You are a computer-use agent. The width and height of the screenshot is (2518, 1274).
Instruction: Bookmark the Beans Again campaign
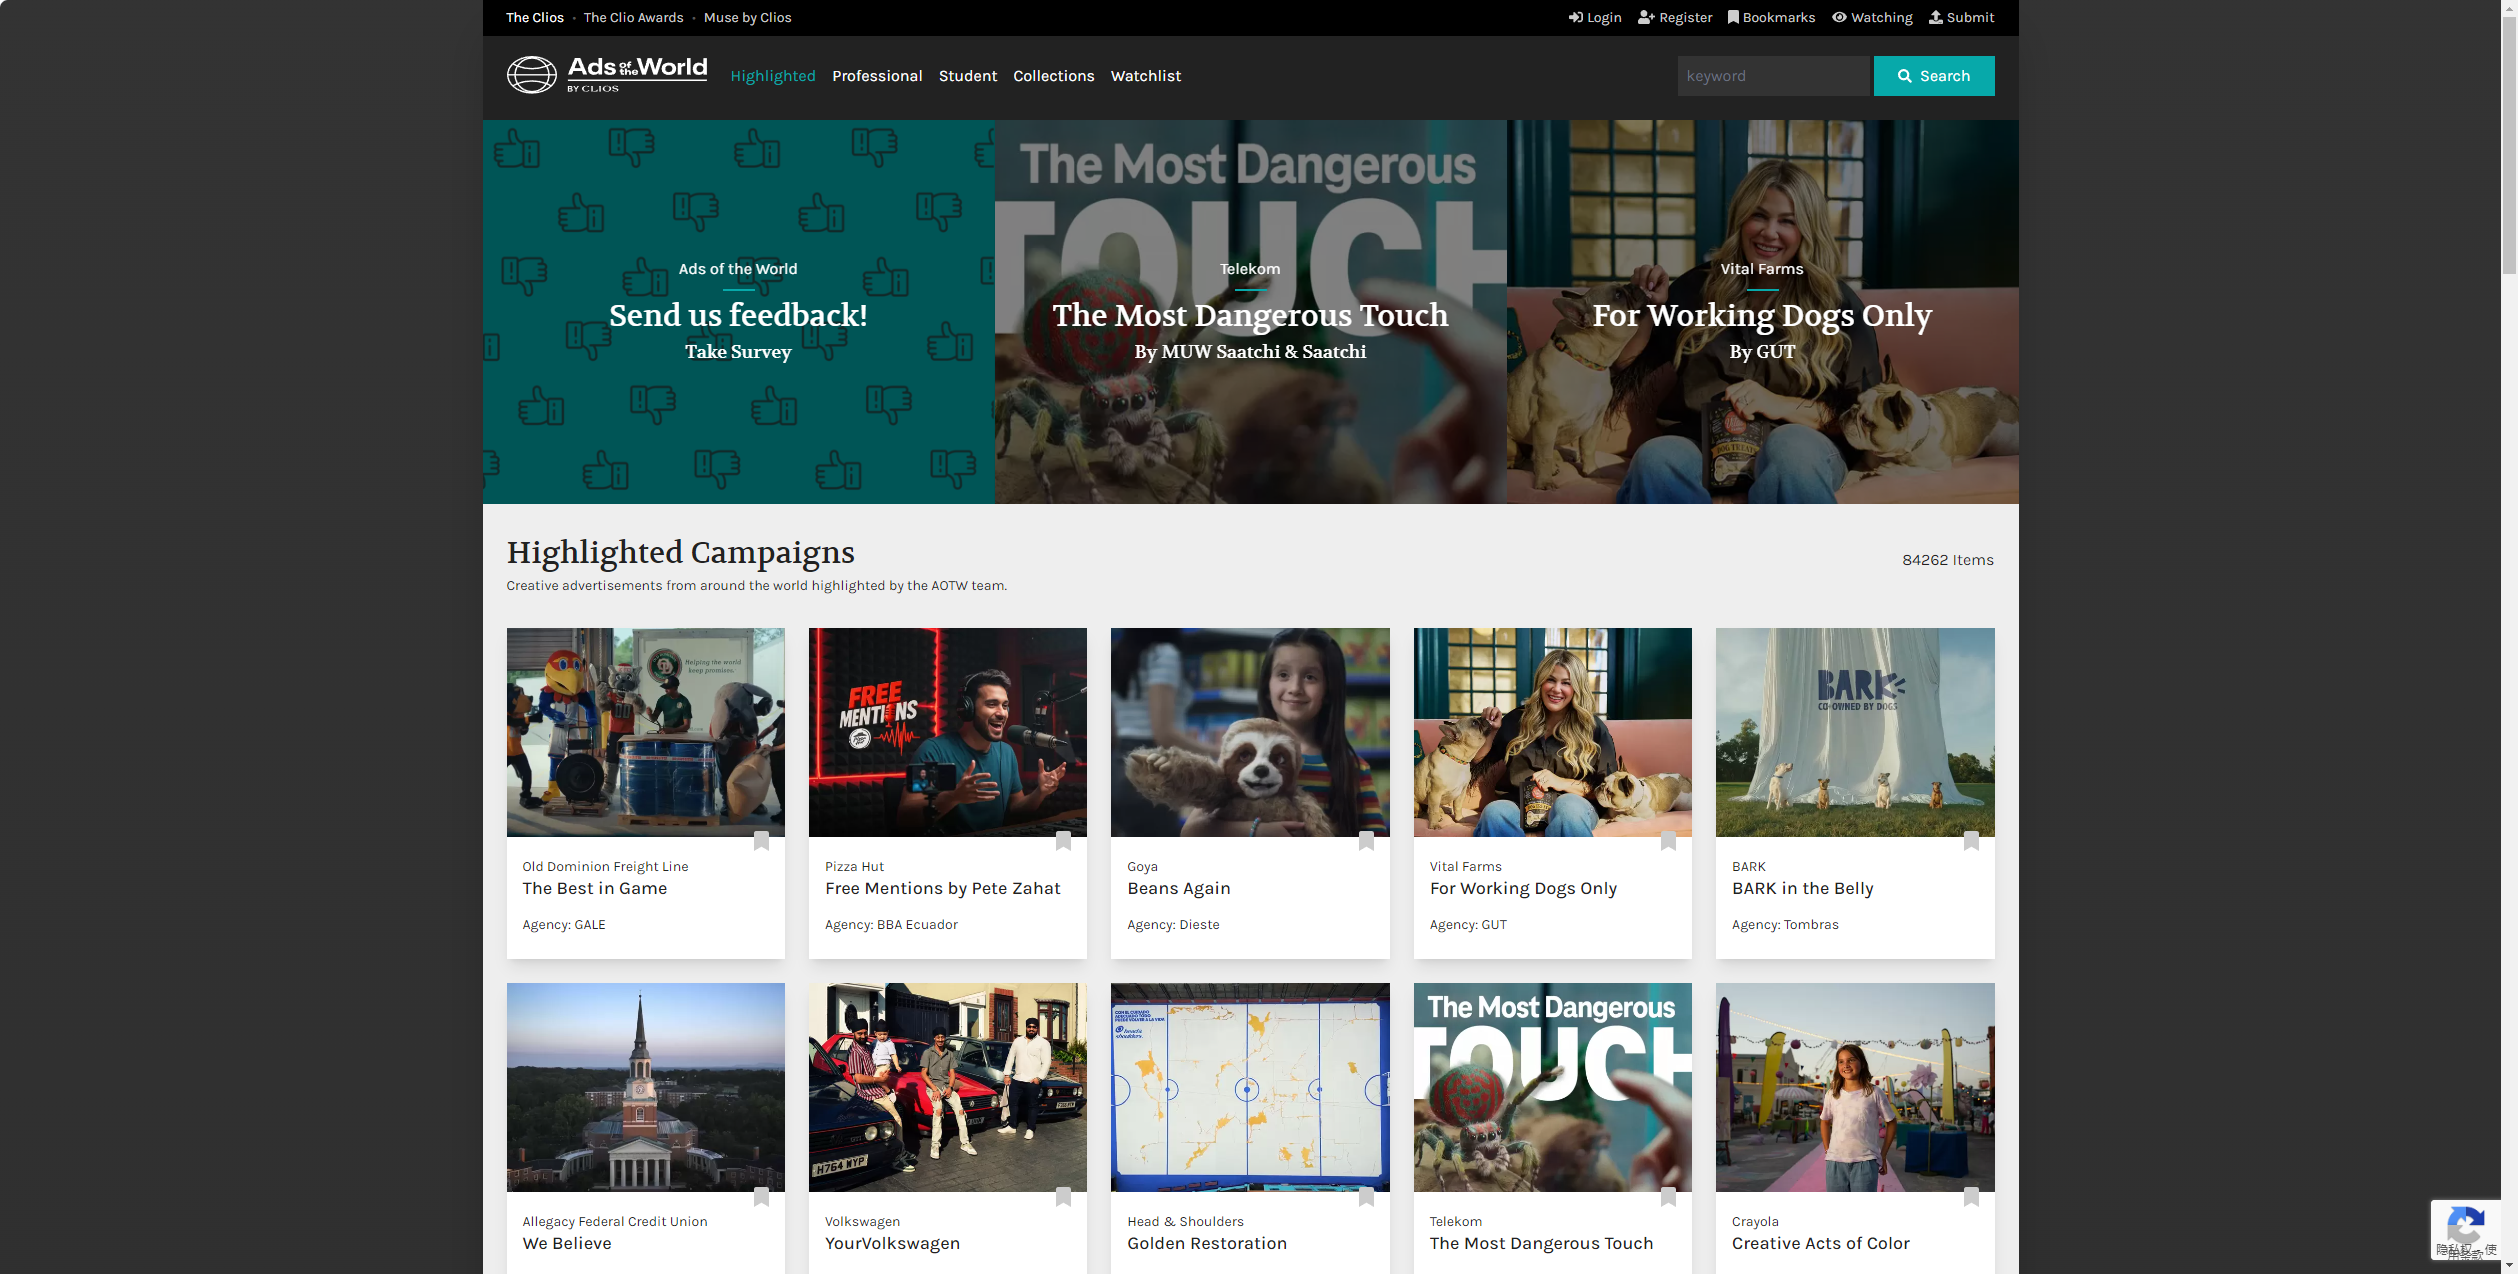click(x=1366, y=841)
